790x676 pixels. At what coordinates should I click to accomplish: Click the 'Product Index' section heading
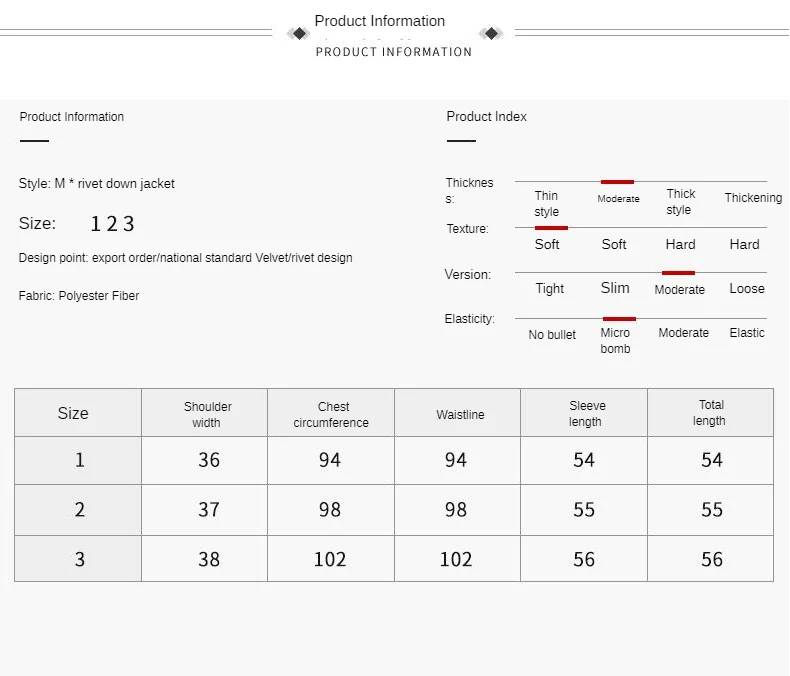point(486,116)
